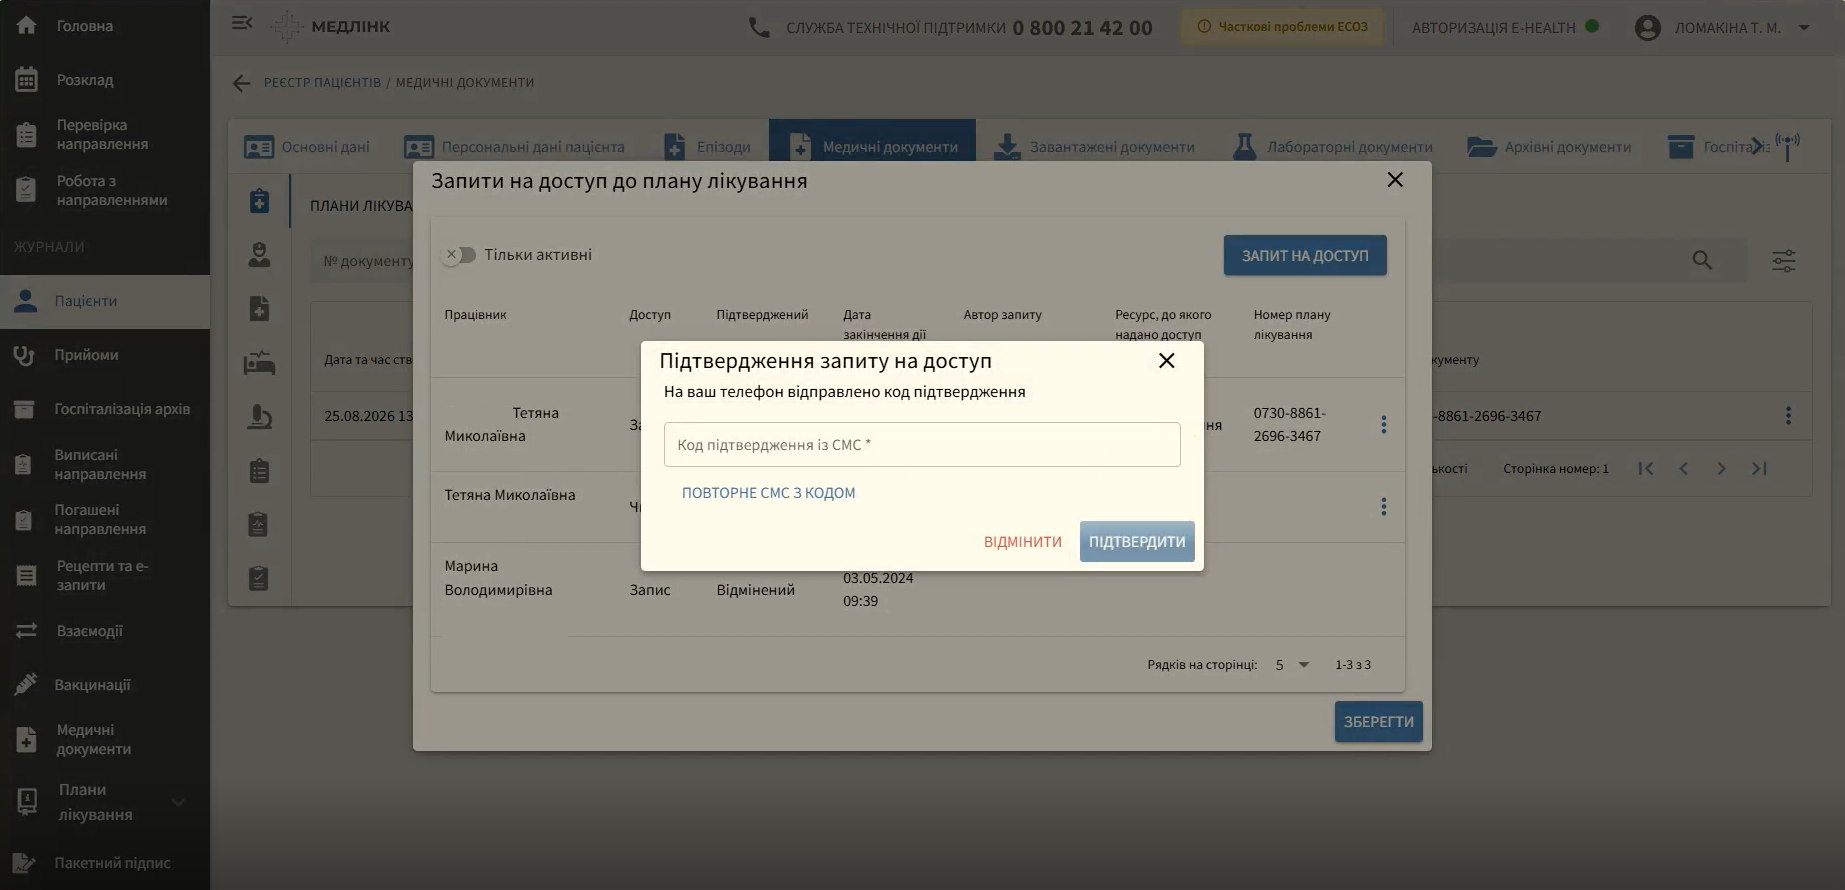The height and width of the screenshot is (890, 1845).
Task: Go to the next page of results
Action: pos(1721,468)
